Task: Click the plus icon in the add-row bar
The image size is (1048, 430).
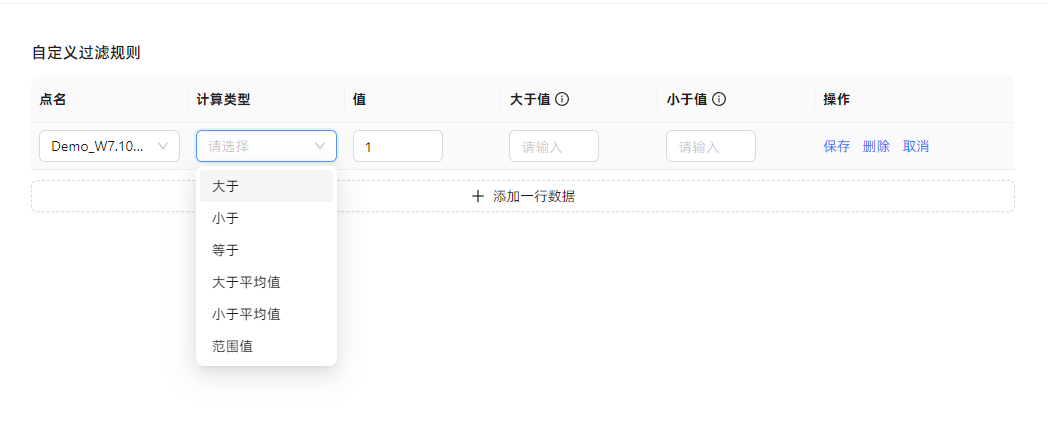Action: [x=478, y=196]
